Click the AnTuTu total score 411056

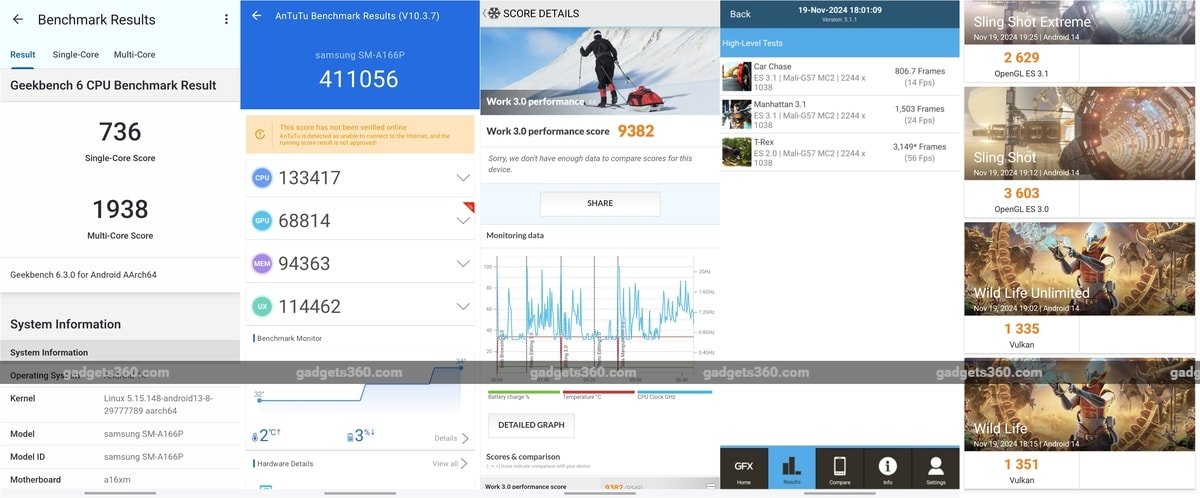[358, 79]
